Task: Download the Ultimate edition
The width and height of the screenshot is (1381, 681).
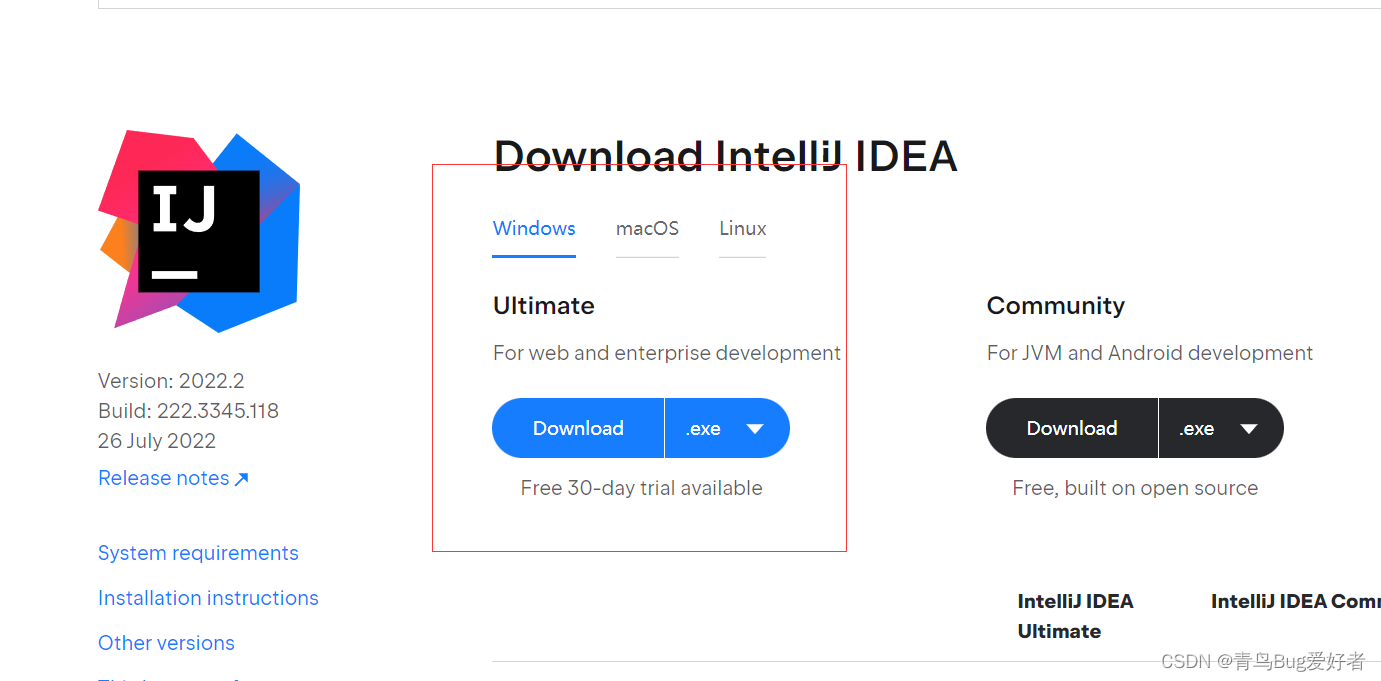Action: [578, 428]
